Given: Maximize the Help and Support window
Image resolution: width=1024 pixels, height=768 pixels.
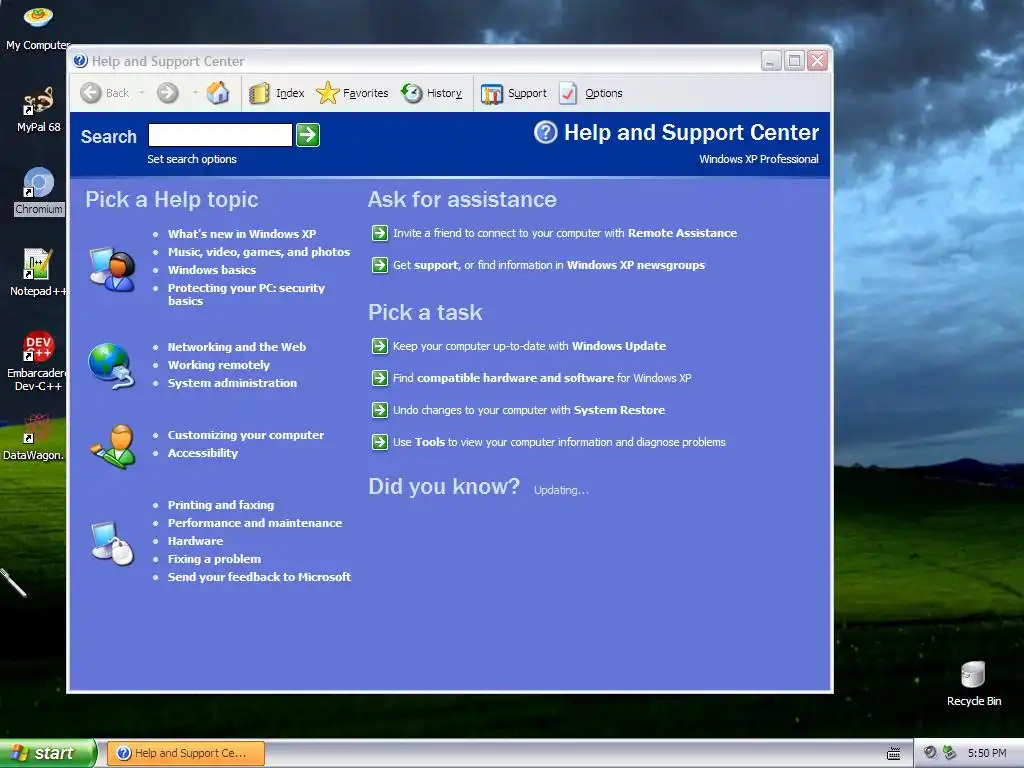Looking at the screenshot, I should click(794, 61).
